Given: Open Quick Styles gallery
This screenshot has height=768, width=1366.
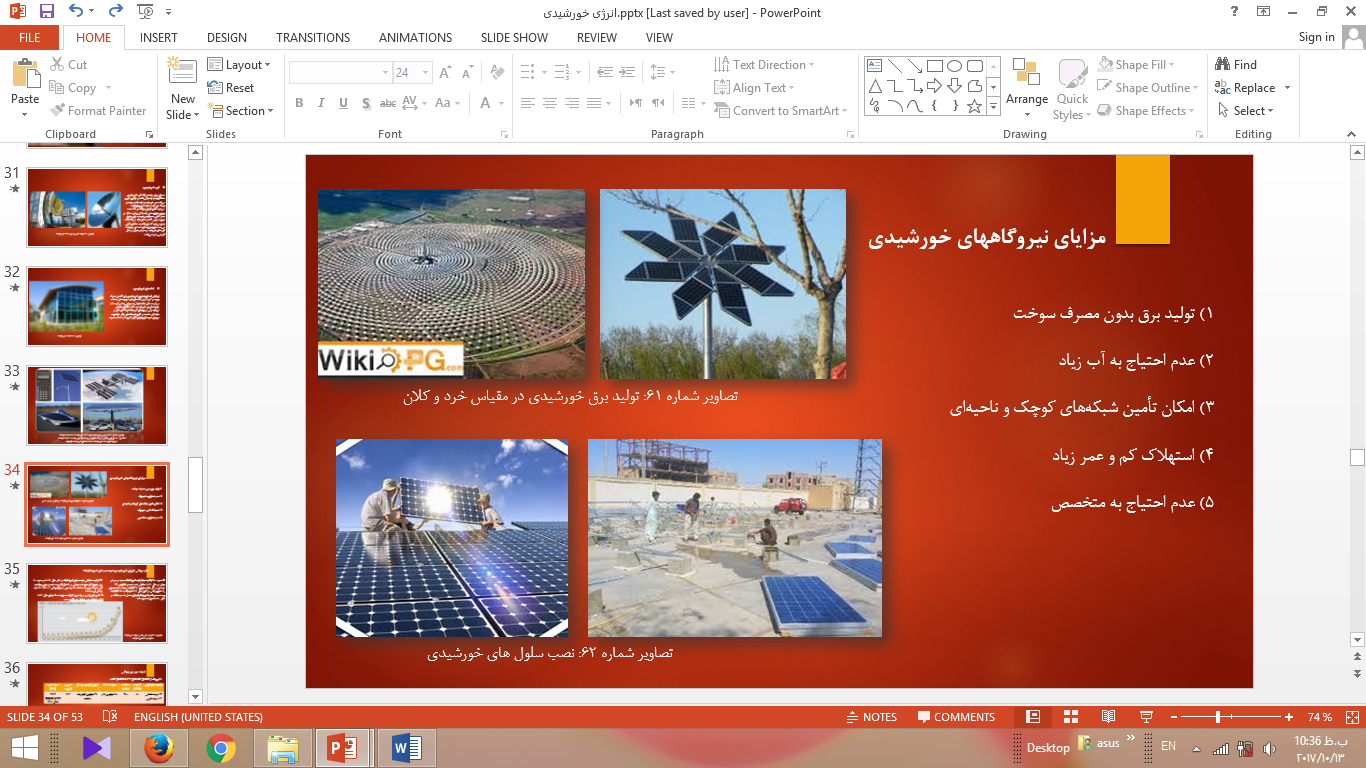Looking at the screenshot, I should pyautogui.click(x=1072, y=88).
